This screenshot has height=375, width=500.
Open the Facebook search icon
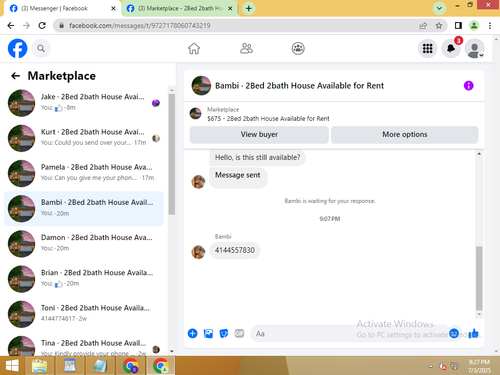pos(41,49)
